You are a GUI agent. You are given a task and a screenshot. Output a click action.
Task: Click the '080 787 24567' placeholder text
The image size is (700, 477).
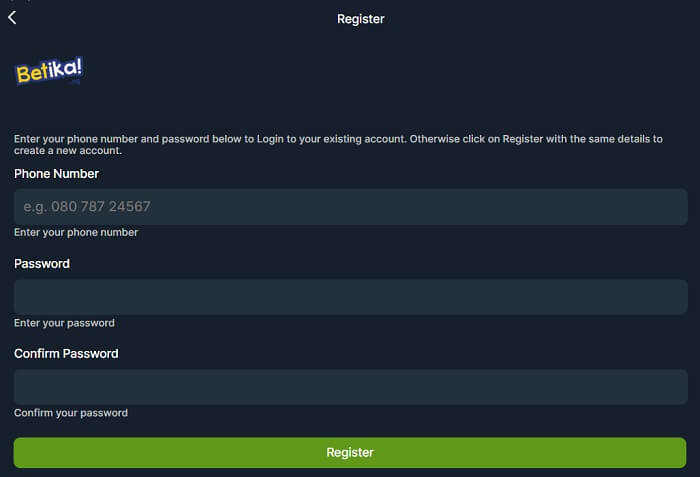pyautogui.click(x=100, y=206)
